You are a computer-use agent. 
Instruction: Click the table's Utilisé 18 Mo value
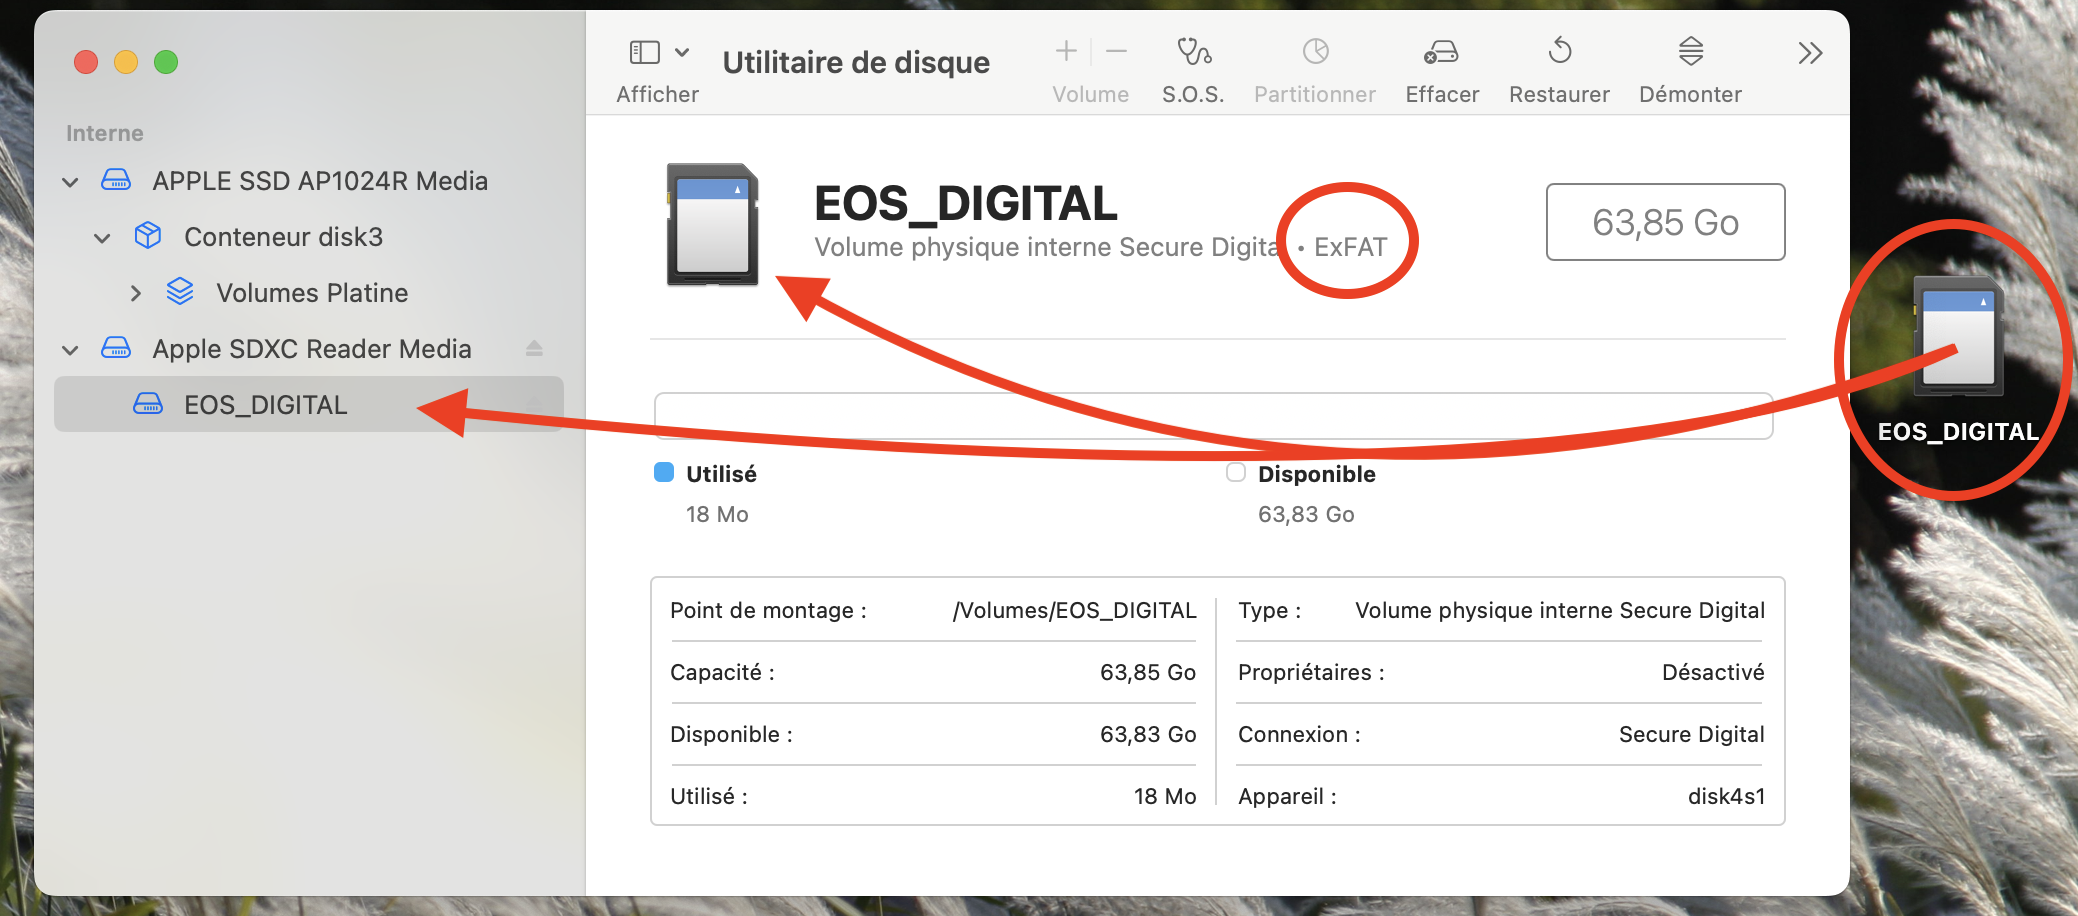[1165, 796]
